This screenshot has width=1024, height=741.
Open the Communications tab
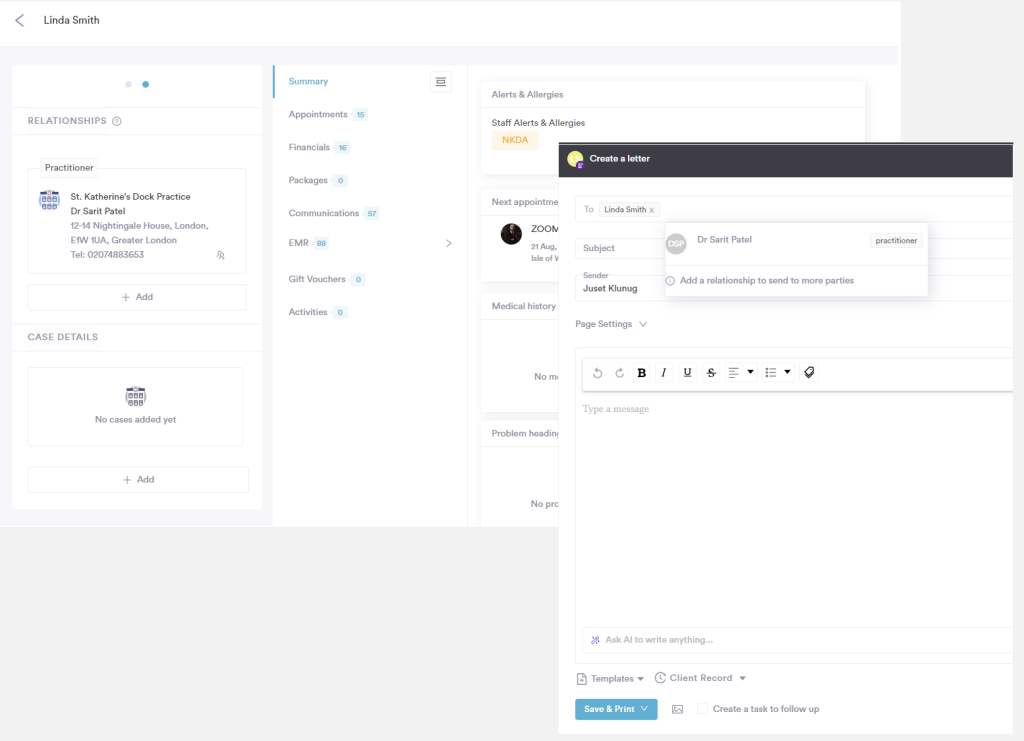[x=323, y=213]
